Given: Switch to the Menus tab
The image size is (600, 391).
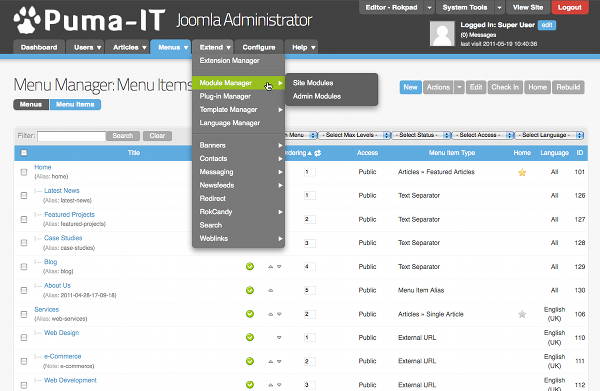Looking at the screenshot, I should coord(31,104).
